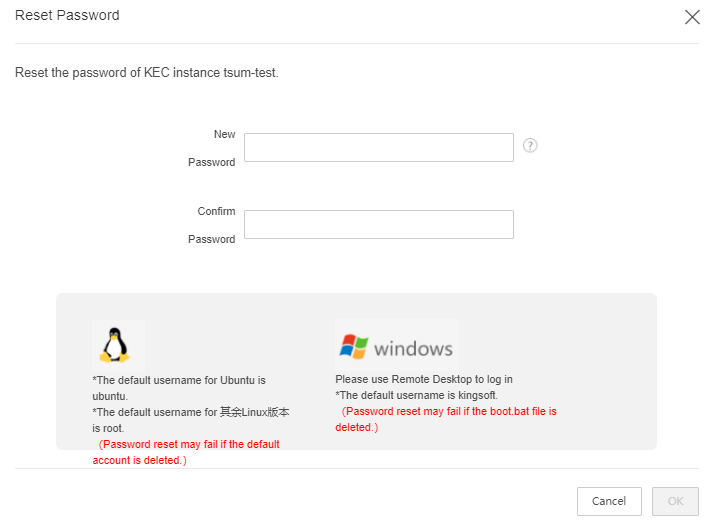The image size is (716, 527).
Task: Select the 'KEC instance tsum-test' description text
Action: pos(211,73)
